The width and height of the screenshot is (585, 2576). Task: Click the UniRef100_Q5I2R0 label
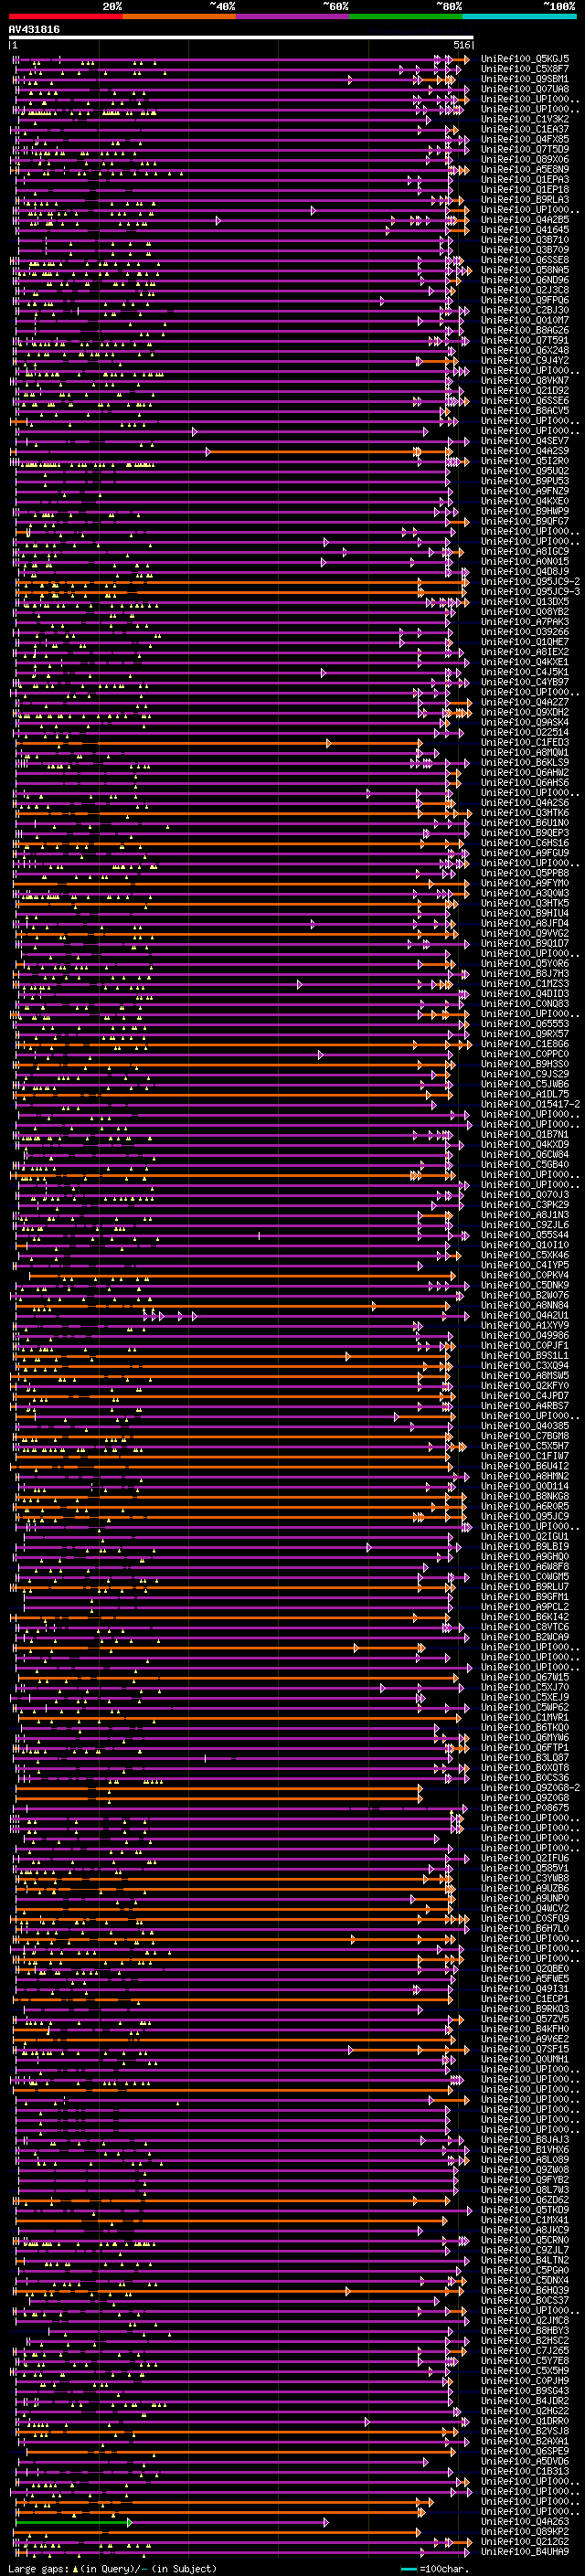point(525,461)
